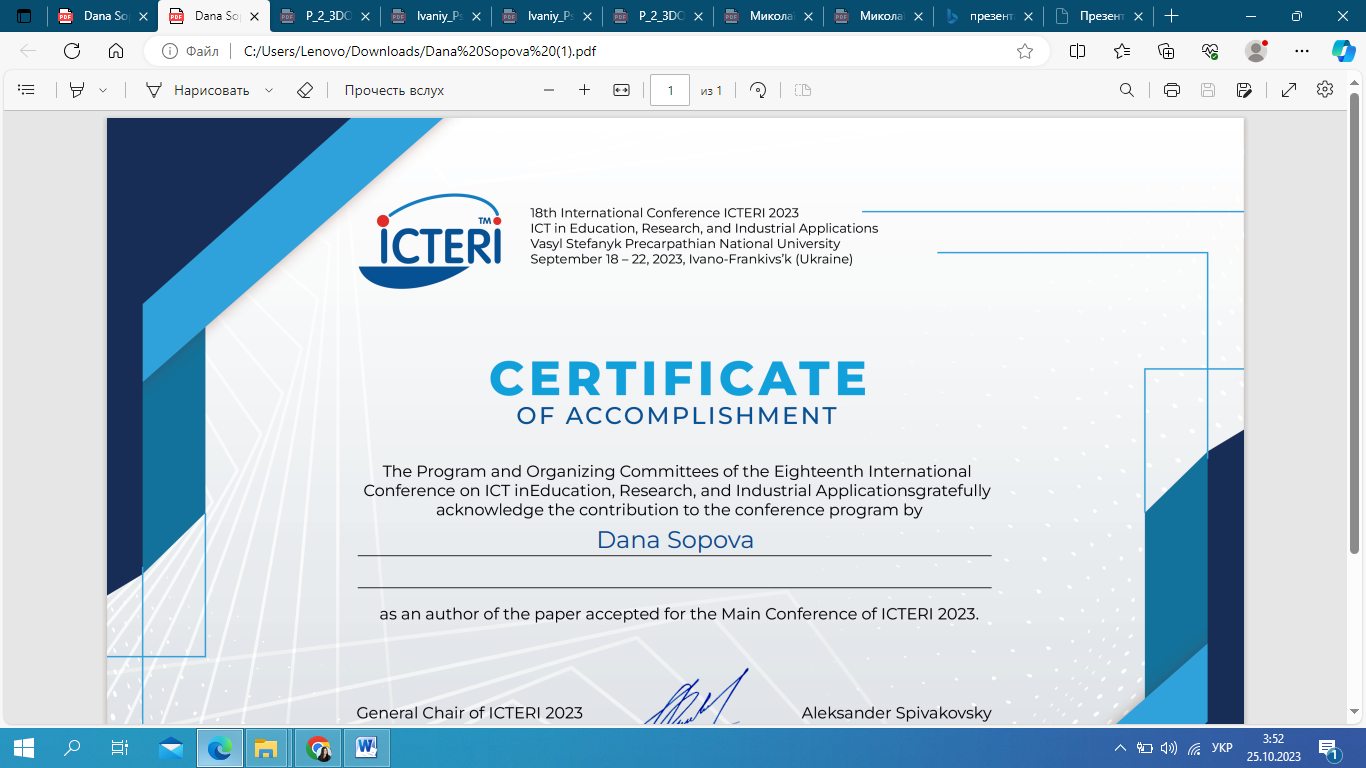Toggle Edge split screen view
This screenshot has height=768, width=1366.
pyautogui.click(x=1078, y=51)
